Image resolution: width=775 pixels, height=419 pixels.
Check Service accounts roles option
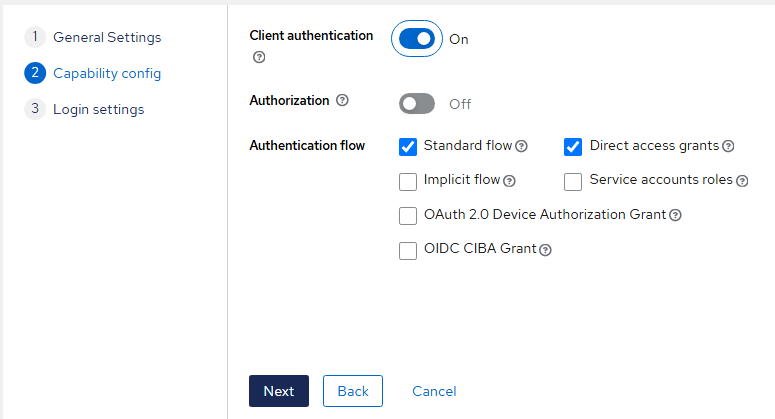573,181
